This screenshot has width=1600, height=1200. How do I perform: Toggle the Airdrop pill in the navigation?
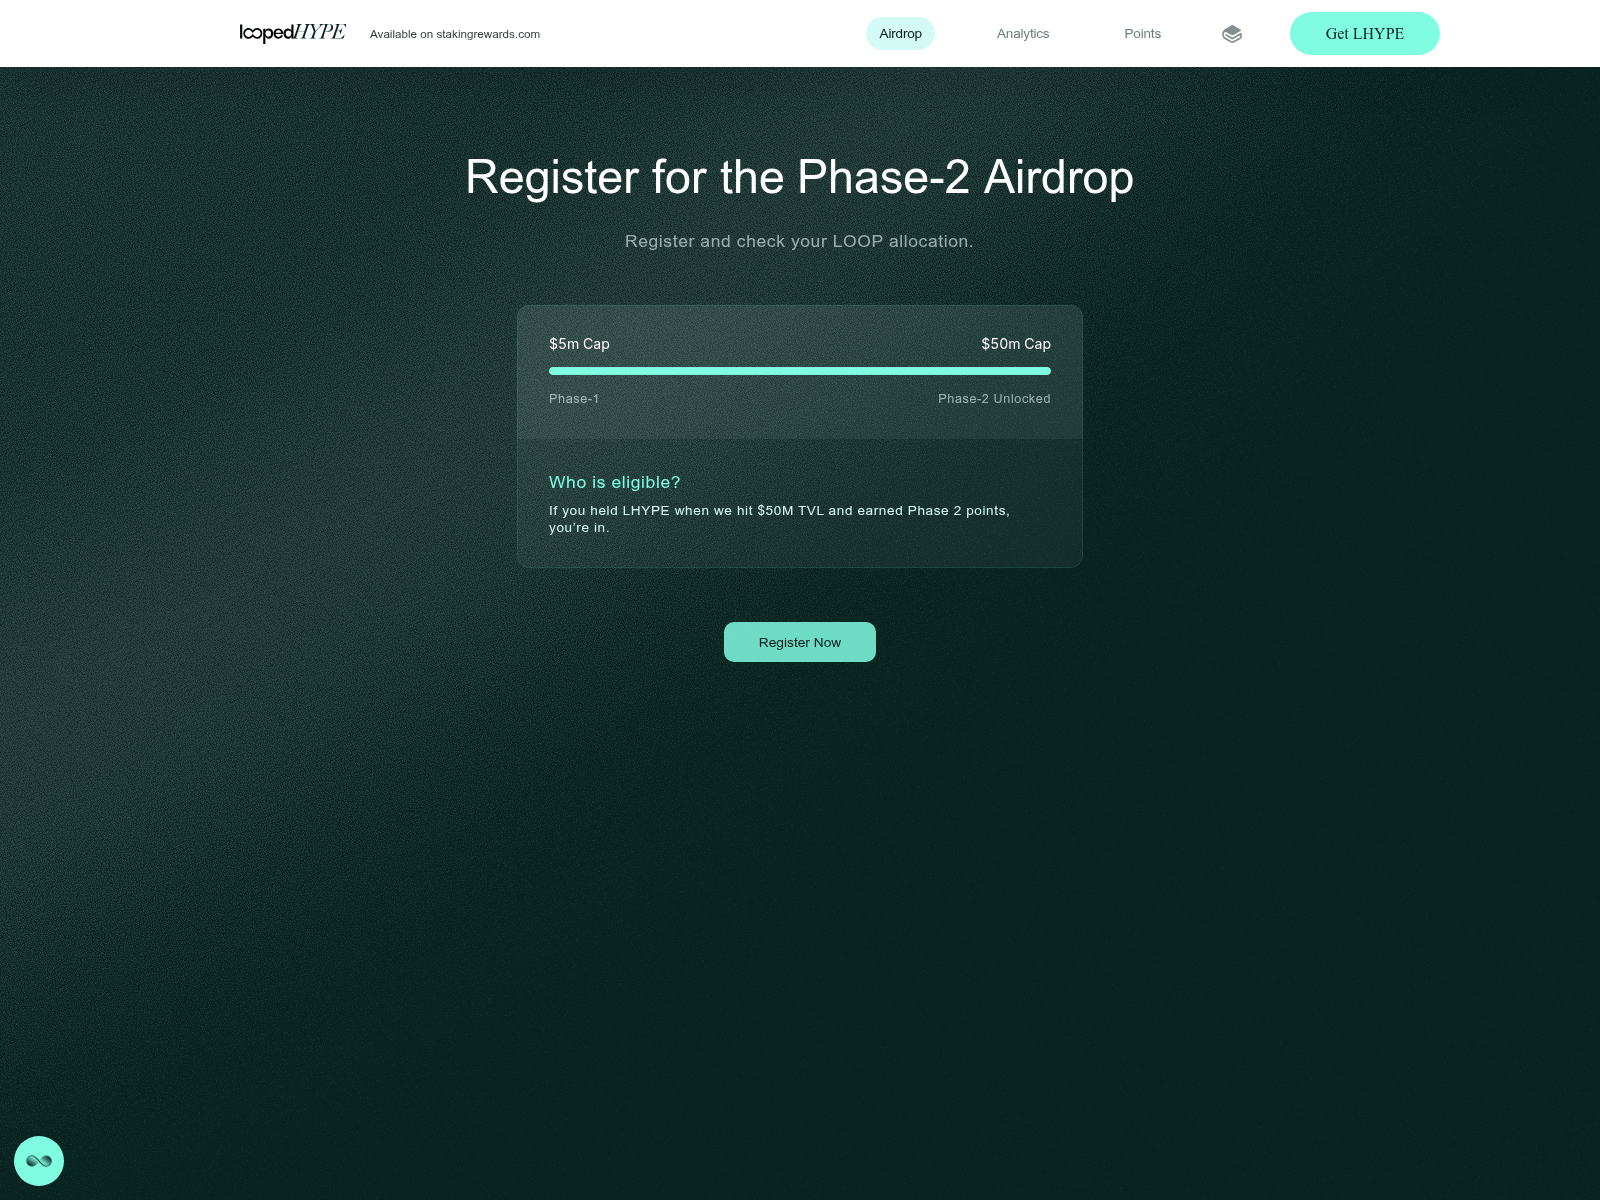(899, 33)
